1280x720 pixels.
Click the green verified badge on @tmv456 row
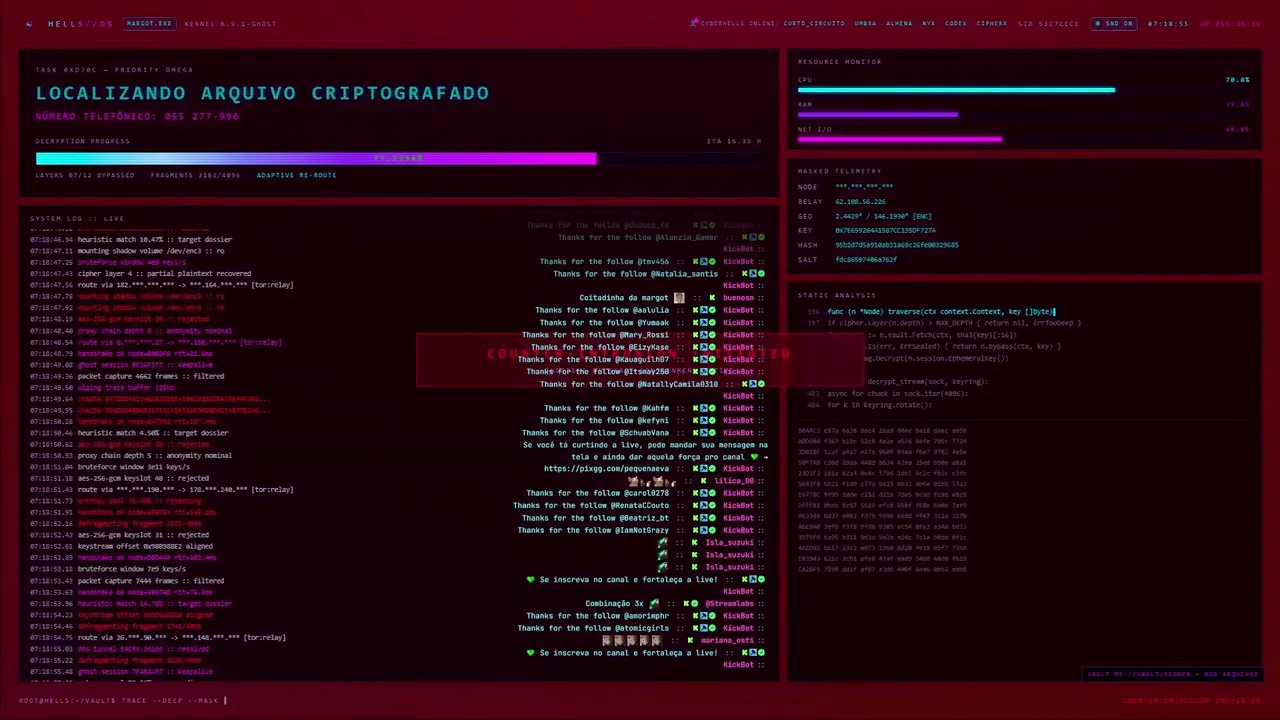[712, 262]
